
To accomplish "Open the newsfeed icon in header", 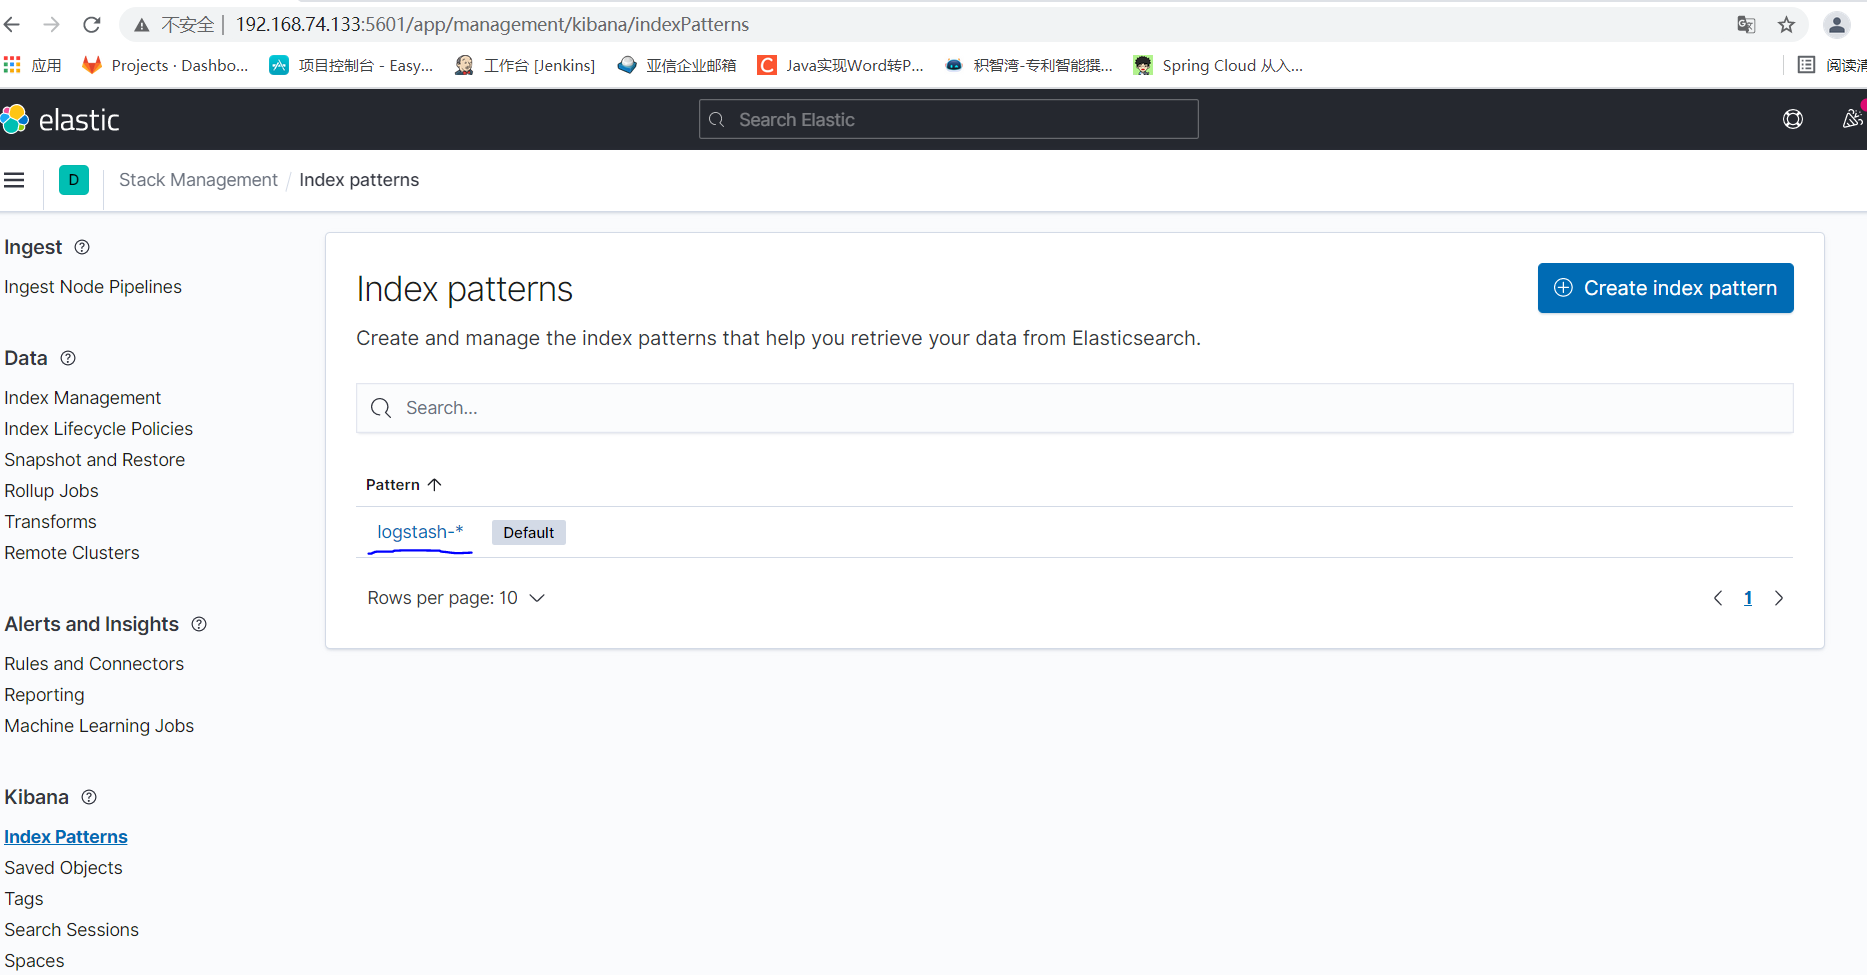I will pyautogui.click(x=1853, y=120).
